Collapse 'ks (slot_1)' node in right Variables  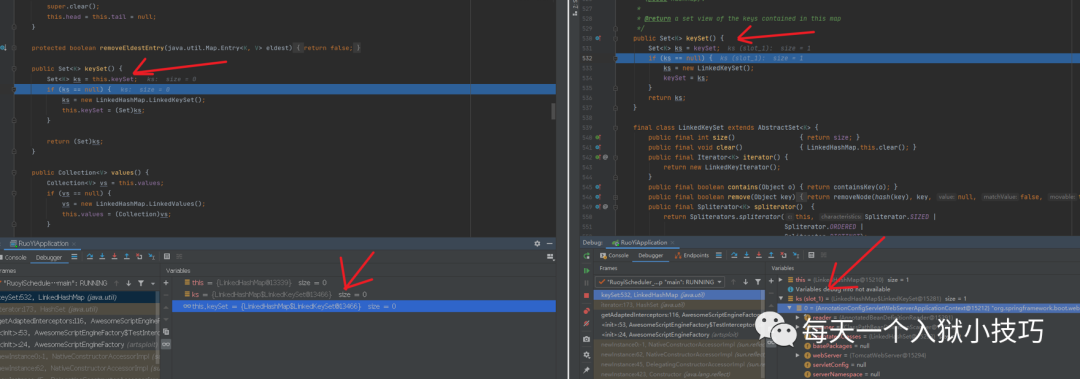point(780,298)
